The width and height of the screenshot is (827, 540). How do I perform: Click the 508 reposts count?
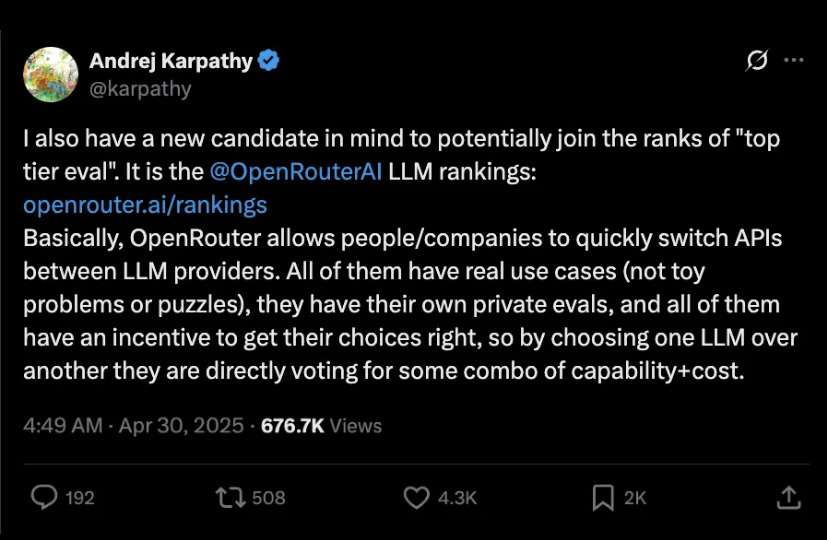(269, 497)
